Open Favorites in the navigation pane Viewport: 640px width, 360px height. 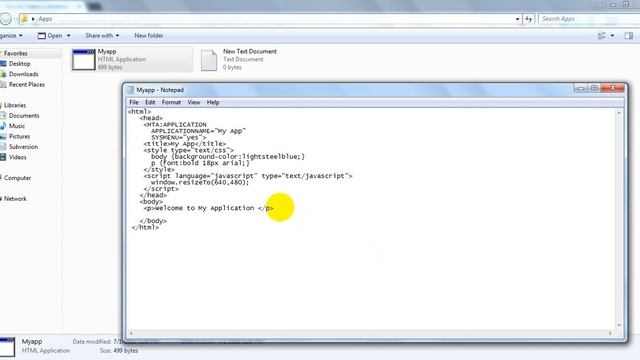point(16,53)
